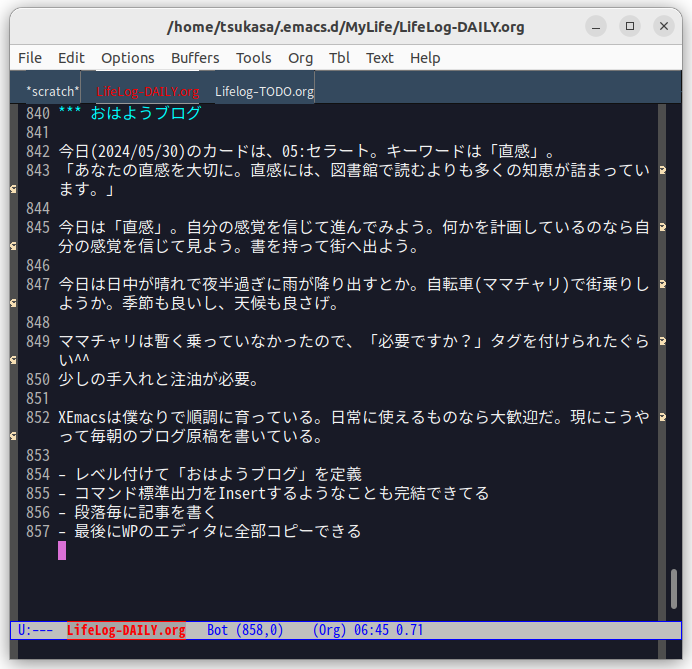Click left fringe continuation arrow beside って毎朝のブログ
Image resolution: width=692 pixels, height=669 pixels.
[14, 436]
